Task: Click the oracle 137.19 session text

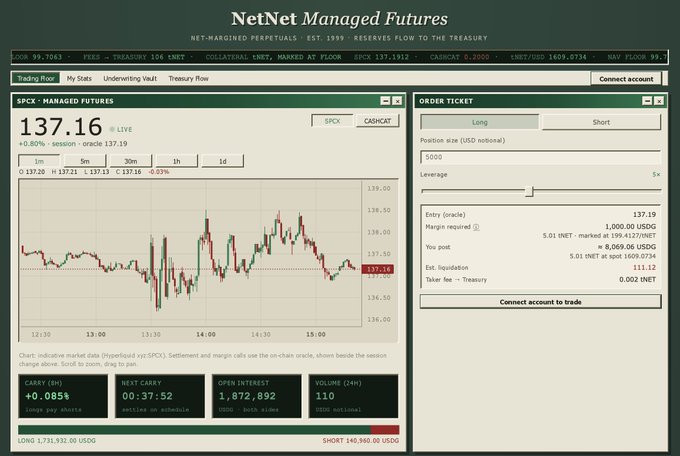Action: [105, 144]
